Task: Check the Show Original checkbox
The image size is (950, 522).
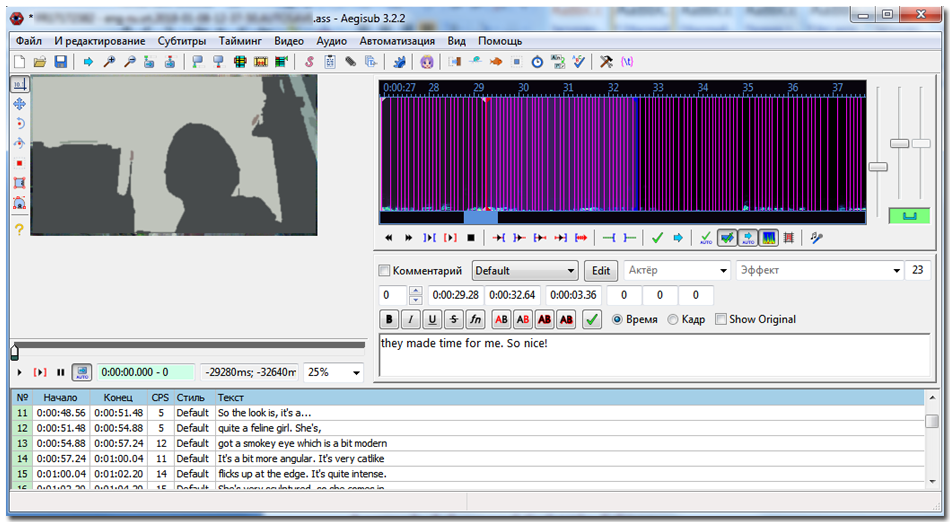Action: click(721, 320)
